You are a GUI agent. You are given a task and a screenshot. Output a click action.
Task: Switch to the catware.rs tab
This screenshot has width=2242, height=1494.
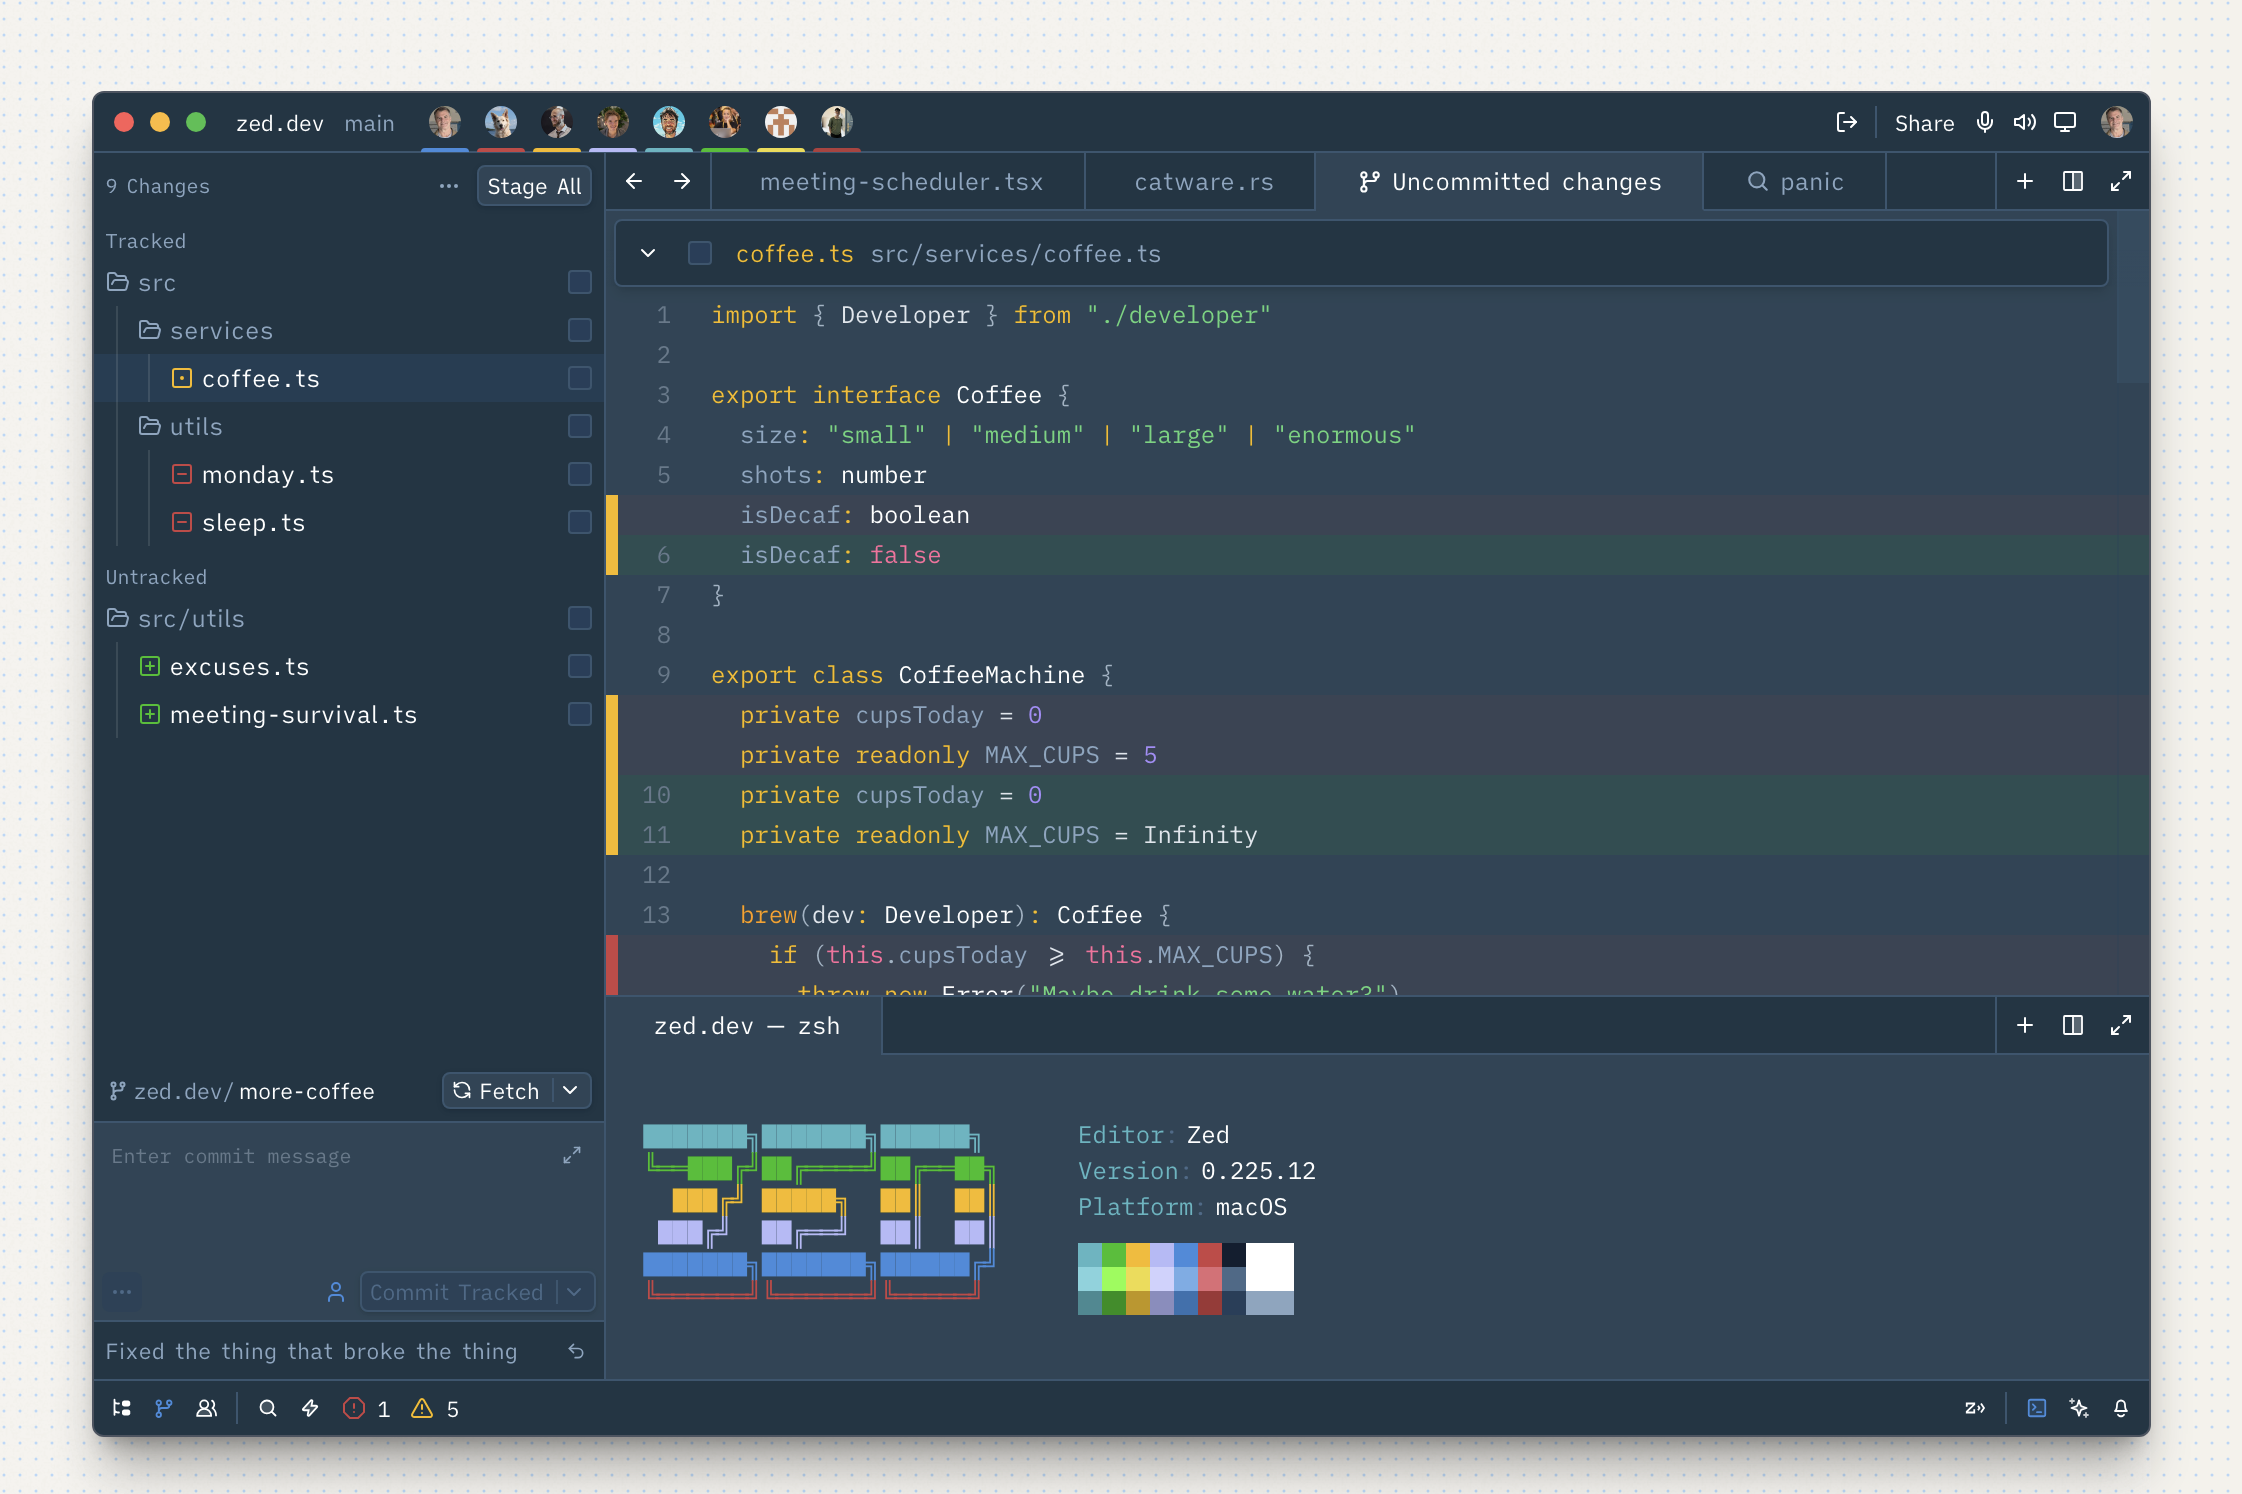click(1201, 181)
